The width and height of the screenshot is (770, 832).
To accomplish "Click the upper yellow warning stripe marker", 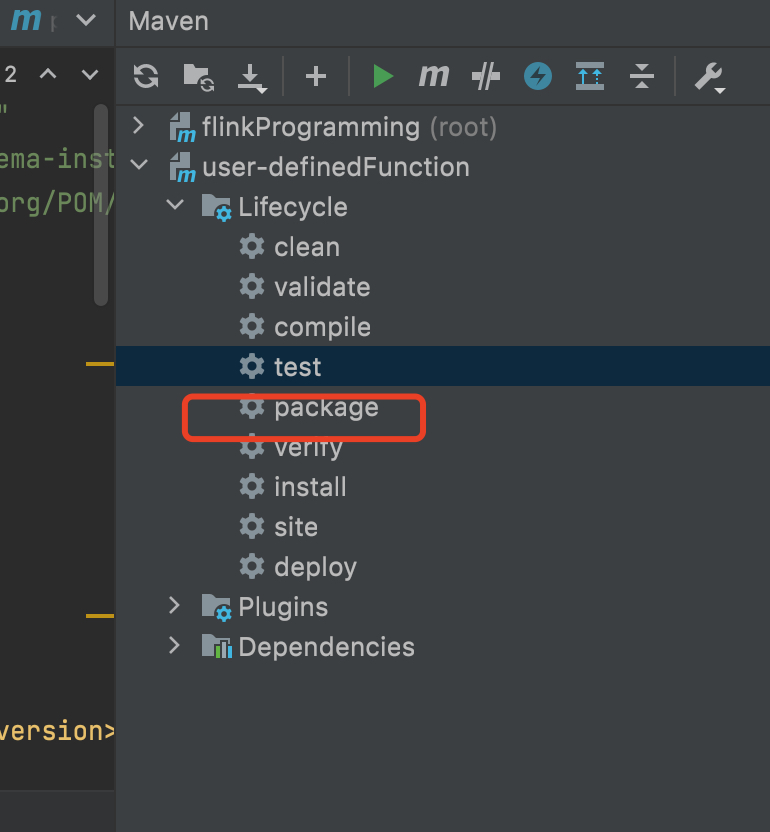I will 100,364.
